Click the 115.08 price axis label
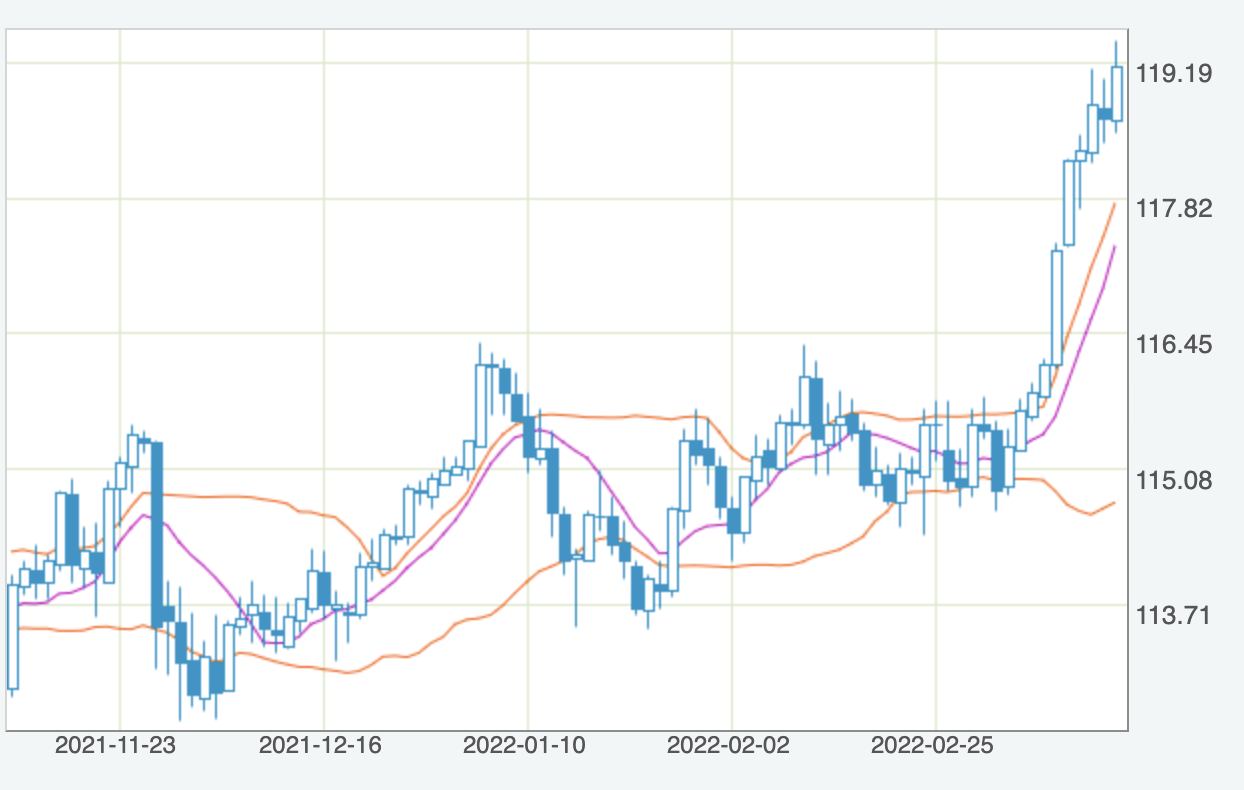The image size is (1244, 790). (1174, 481)
